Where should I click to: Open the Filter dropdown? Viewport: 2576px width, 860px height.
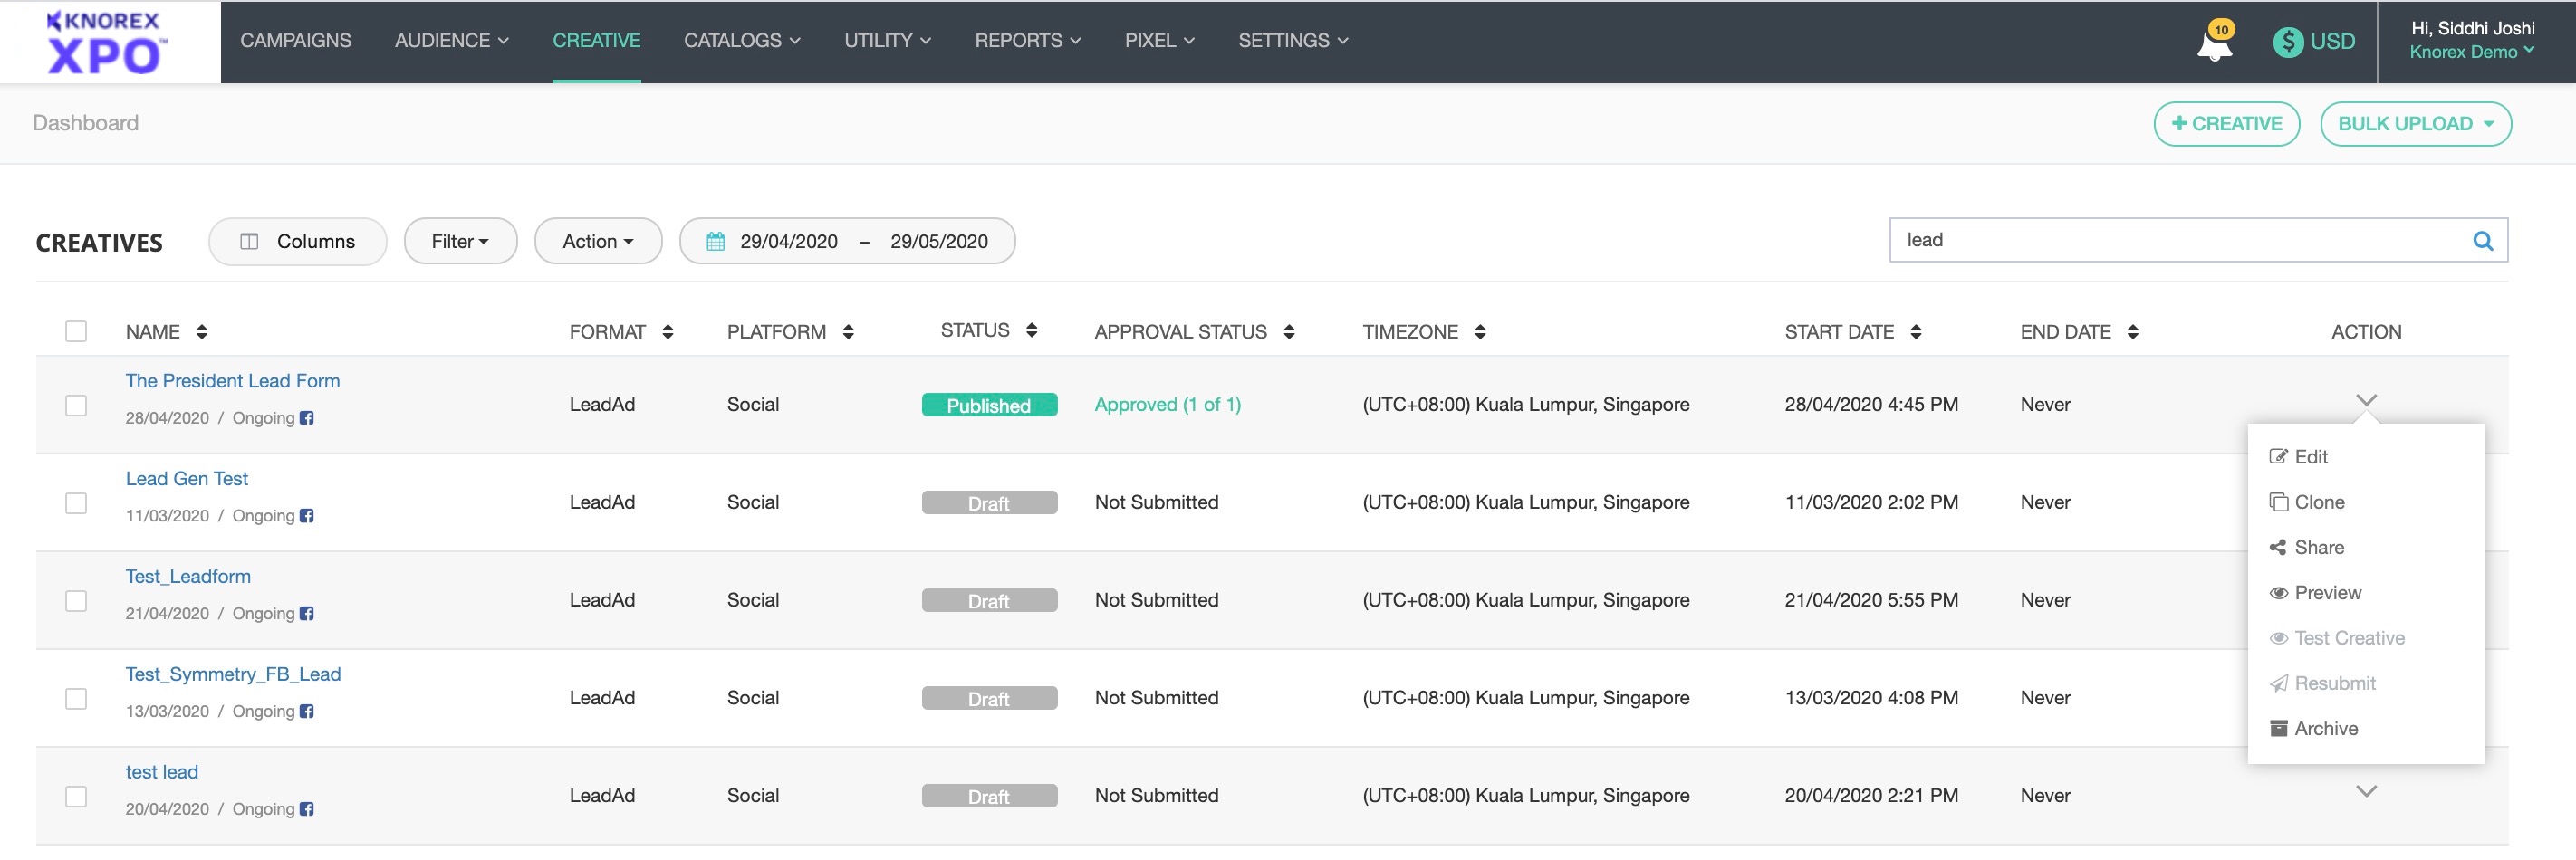pos(460,242)
